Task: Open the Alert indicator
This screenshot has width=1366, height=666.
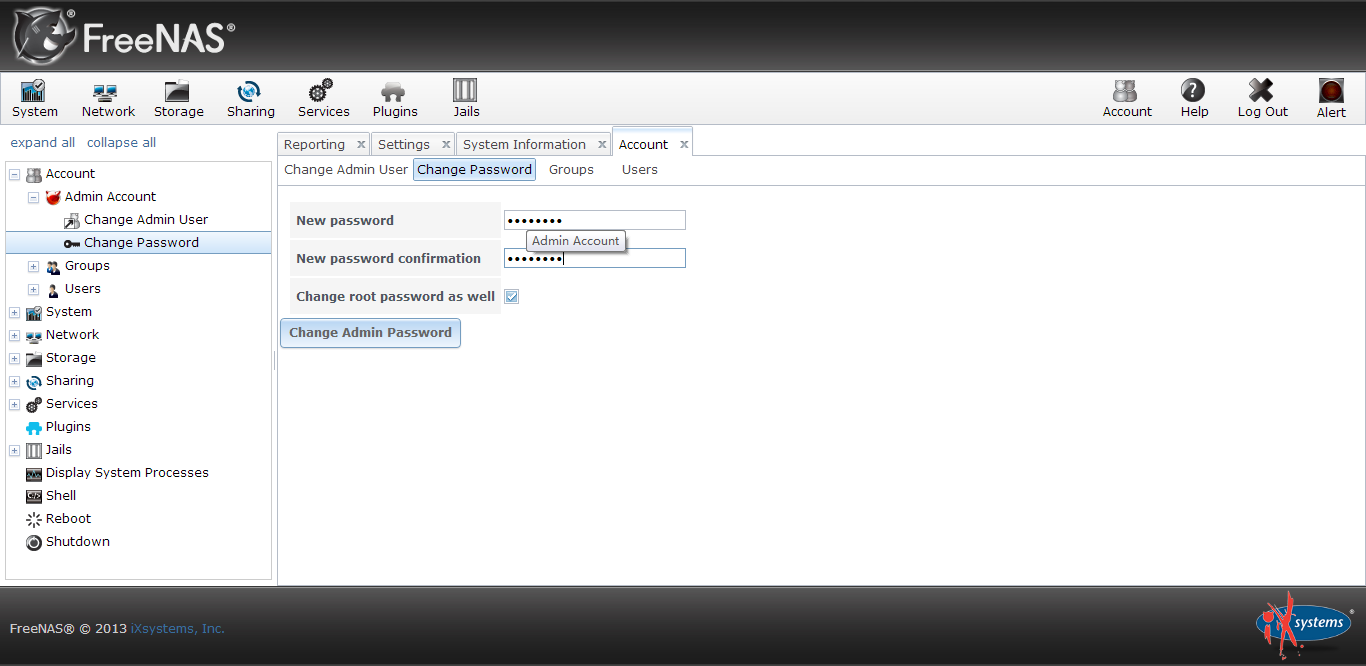Action: (1331, 99)
